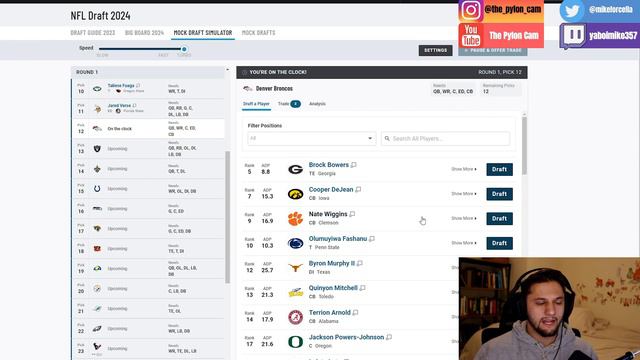Draft Brock Bowers
The width and height of the screenshot is (640, 360).
tap(499, 169)
